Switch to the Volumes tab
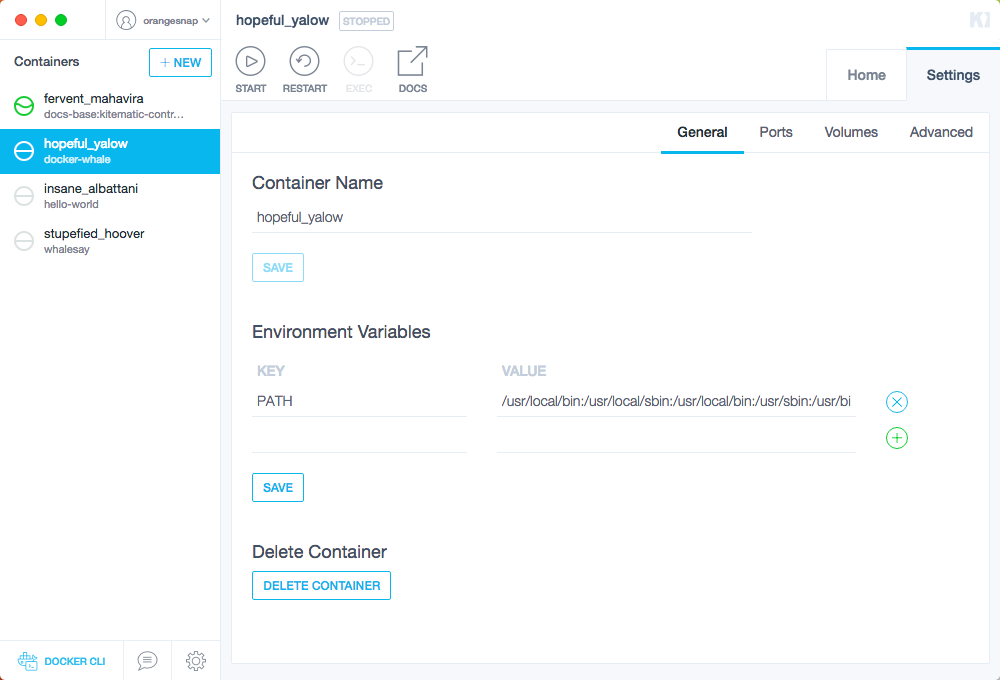The image size is (1000, 680). click(851, 132)
